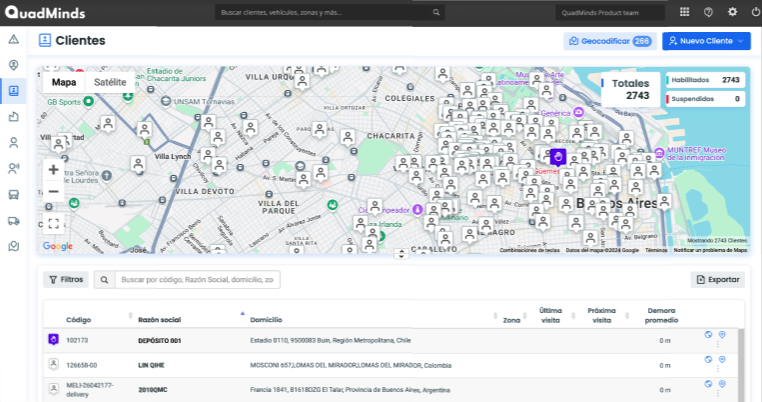This screenshot has height=402, width=762.
Task: Click the purple depot marker on map
Action: (x=558, y=157)
